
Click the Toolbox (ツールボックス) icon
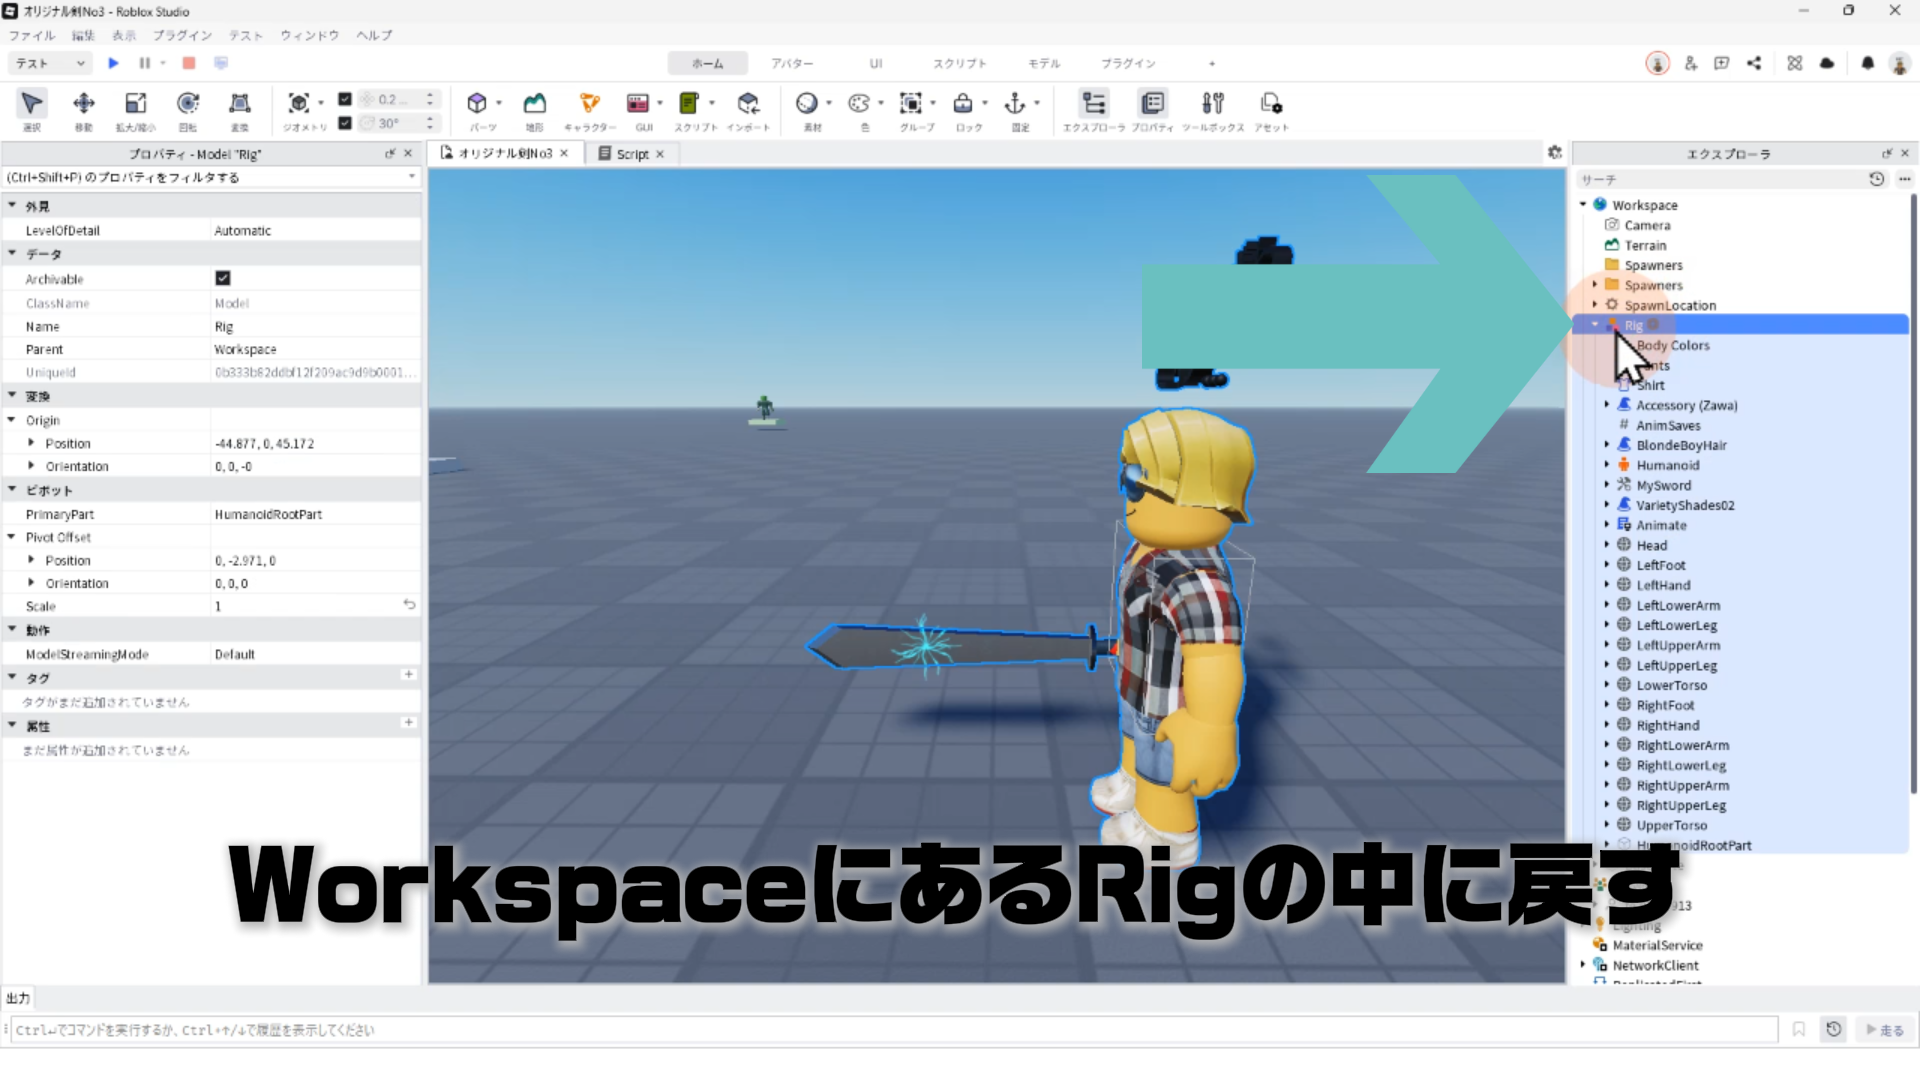pos(1212,104)
